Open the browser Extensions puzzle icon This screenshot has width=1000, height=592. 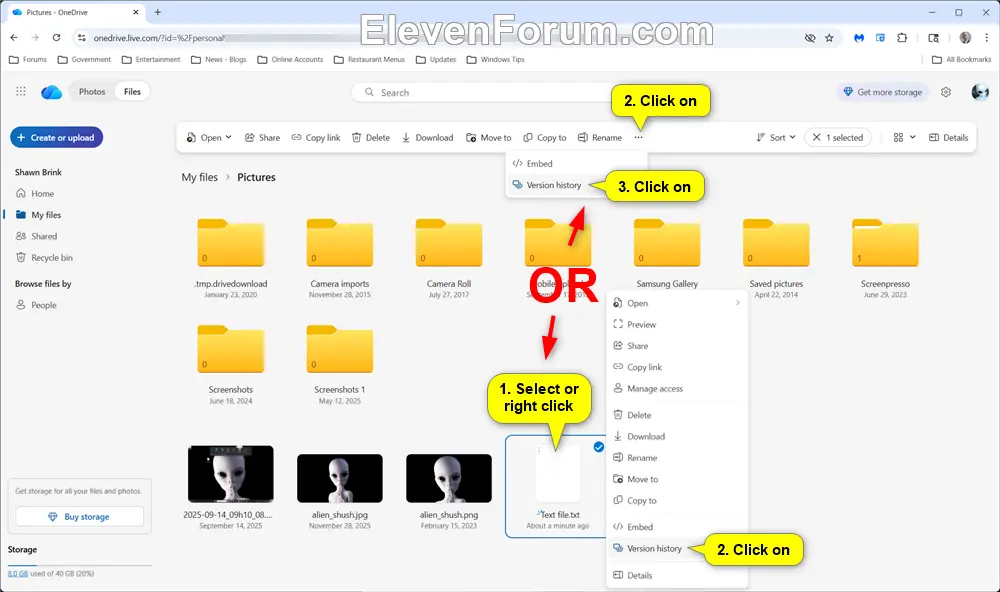(x=902, y=38)
